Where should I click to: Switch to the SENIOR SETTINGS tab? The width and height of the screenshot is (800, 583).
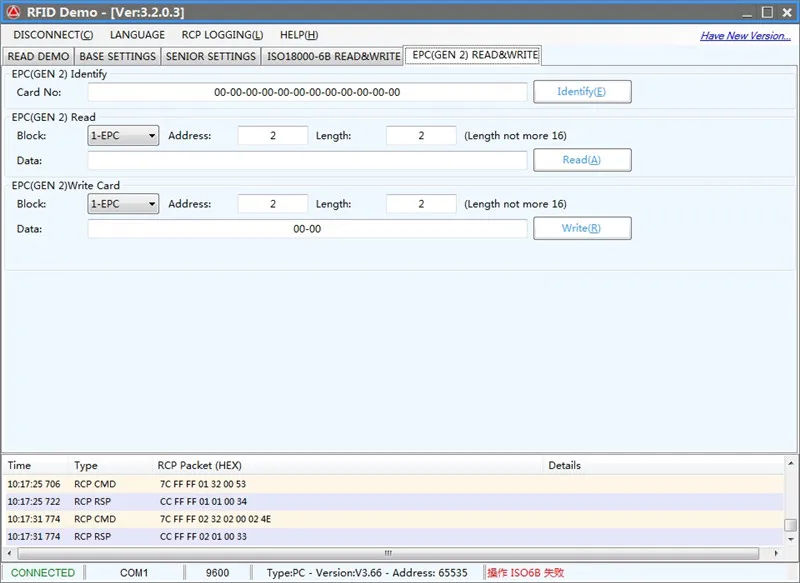[x=211, y=56]
